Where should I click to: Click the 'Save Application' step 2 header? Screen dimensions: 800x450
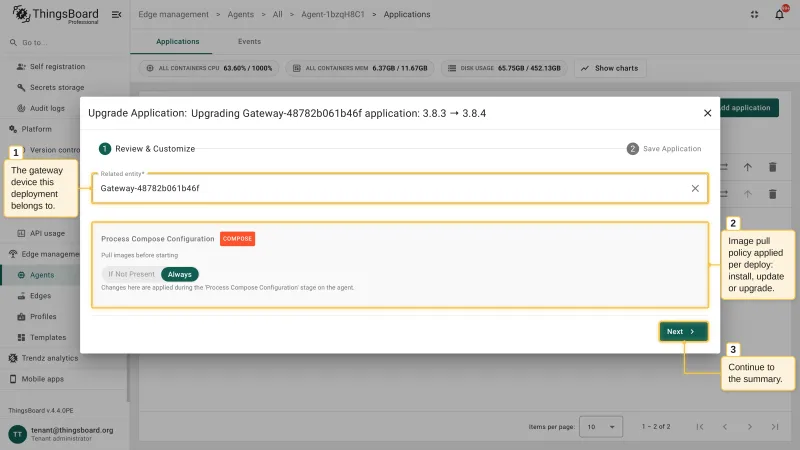(664, 148)
